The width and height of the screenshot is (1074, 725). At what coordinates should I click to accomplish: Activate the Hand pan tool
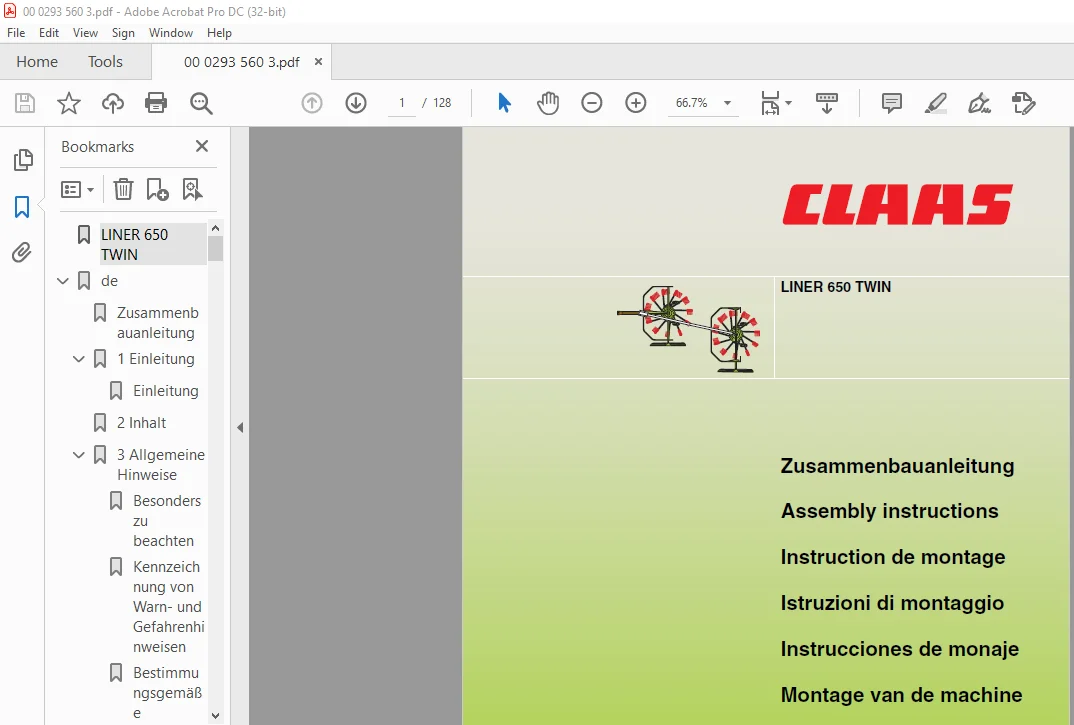point(548,103)
